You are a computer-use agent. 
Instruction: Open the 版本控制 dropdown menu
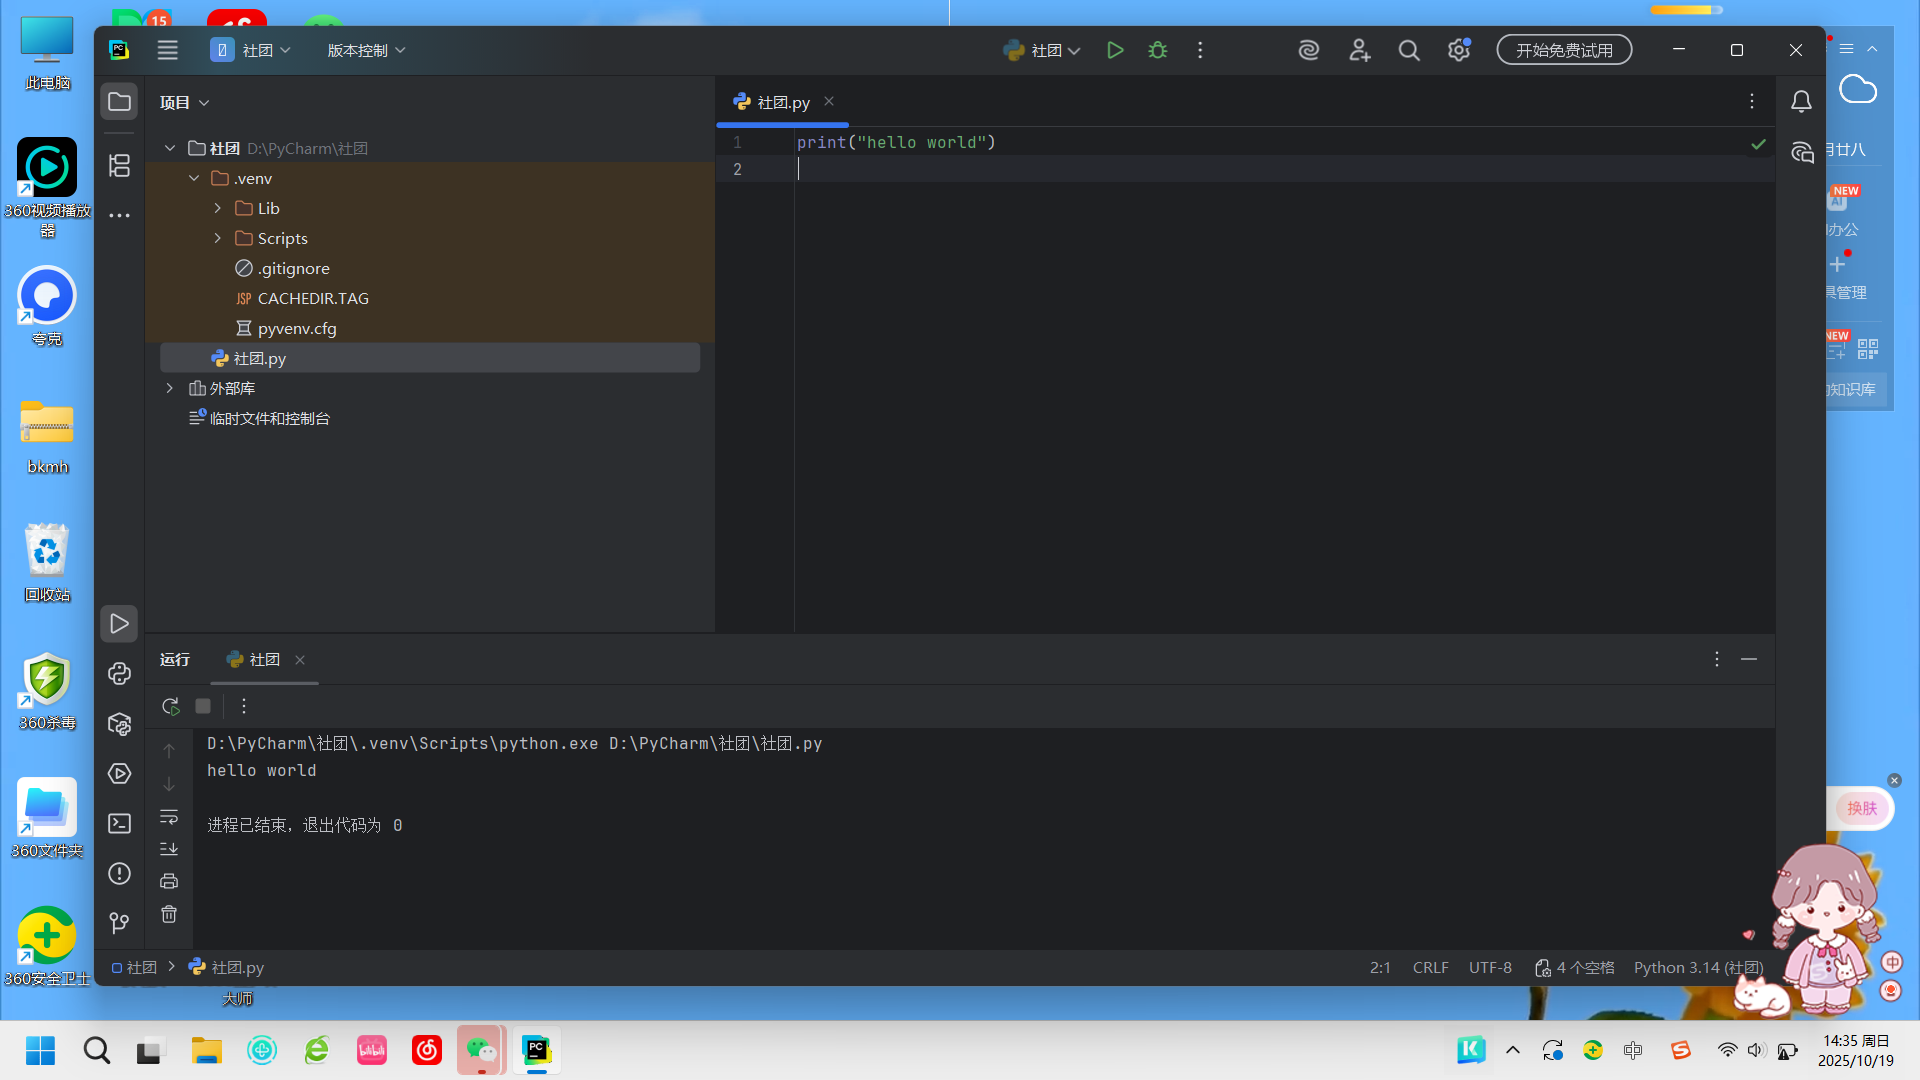364,49
